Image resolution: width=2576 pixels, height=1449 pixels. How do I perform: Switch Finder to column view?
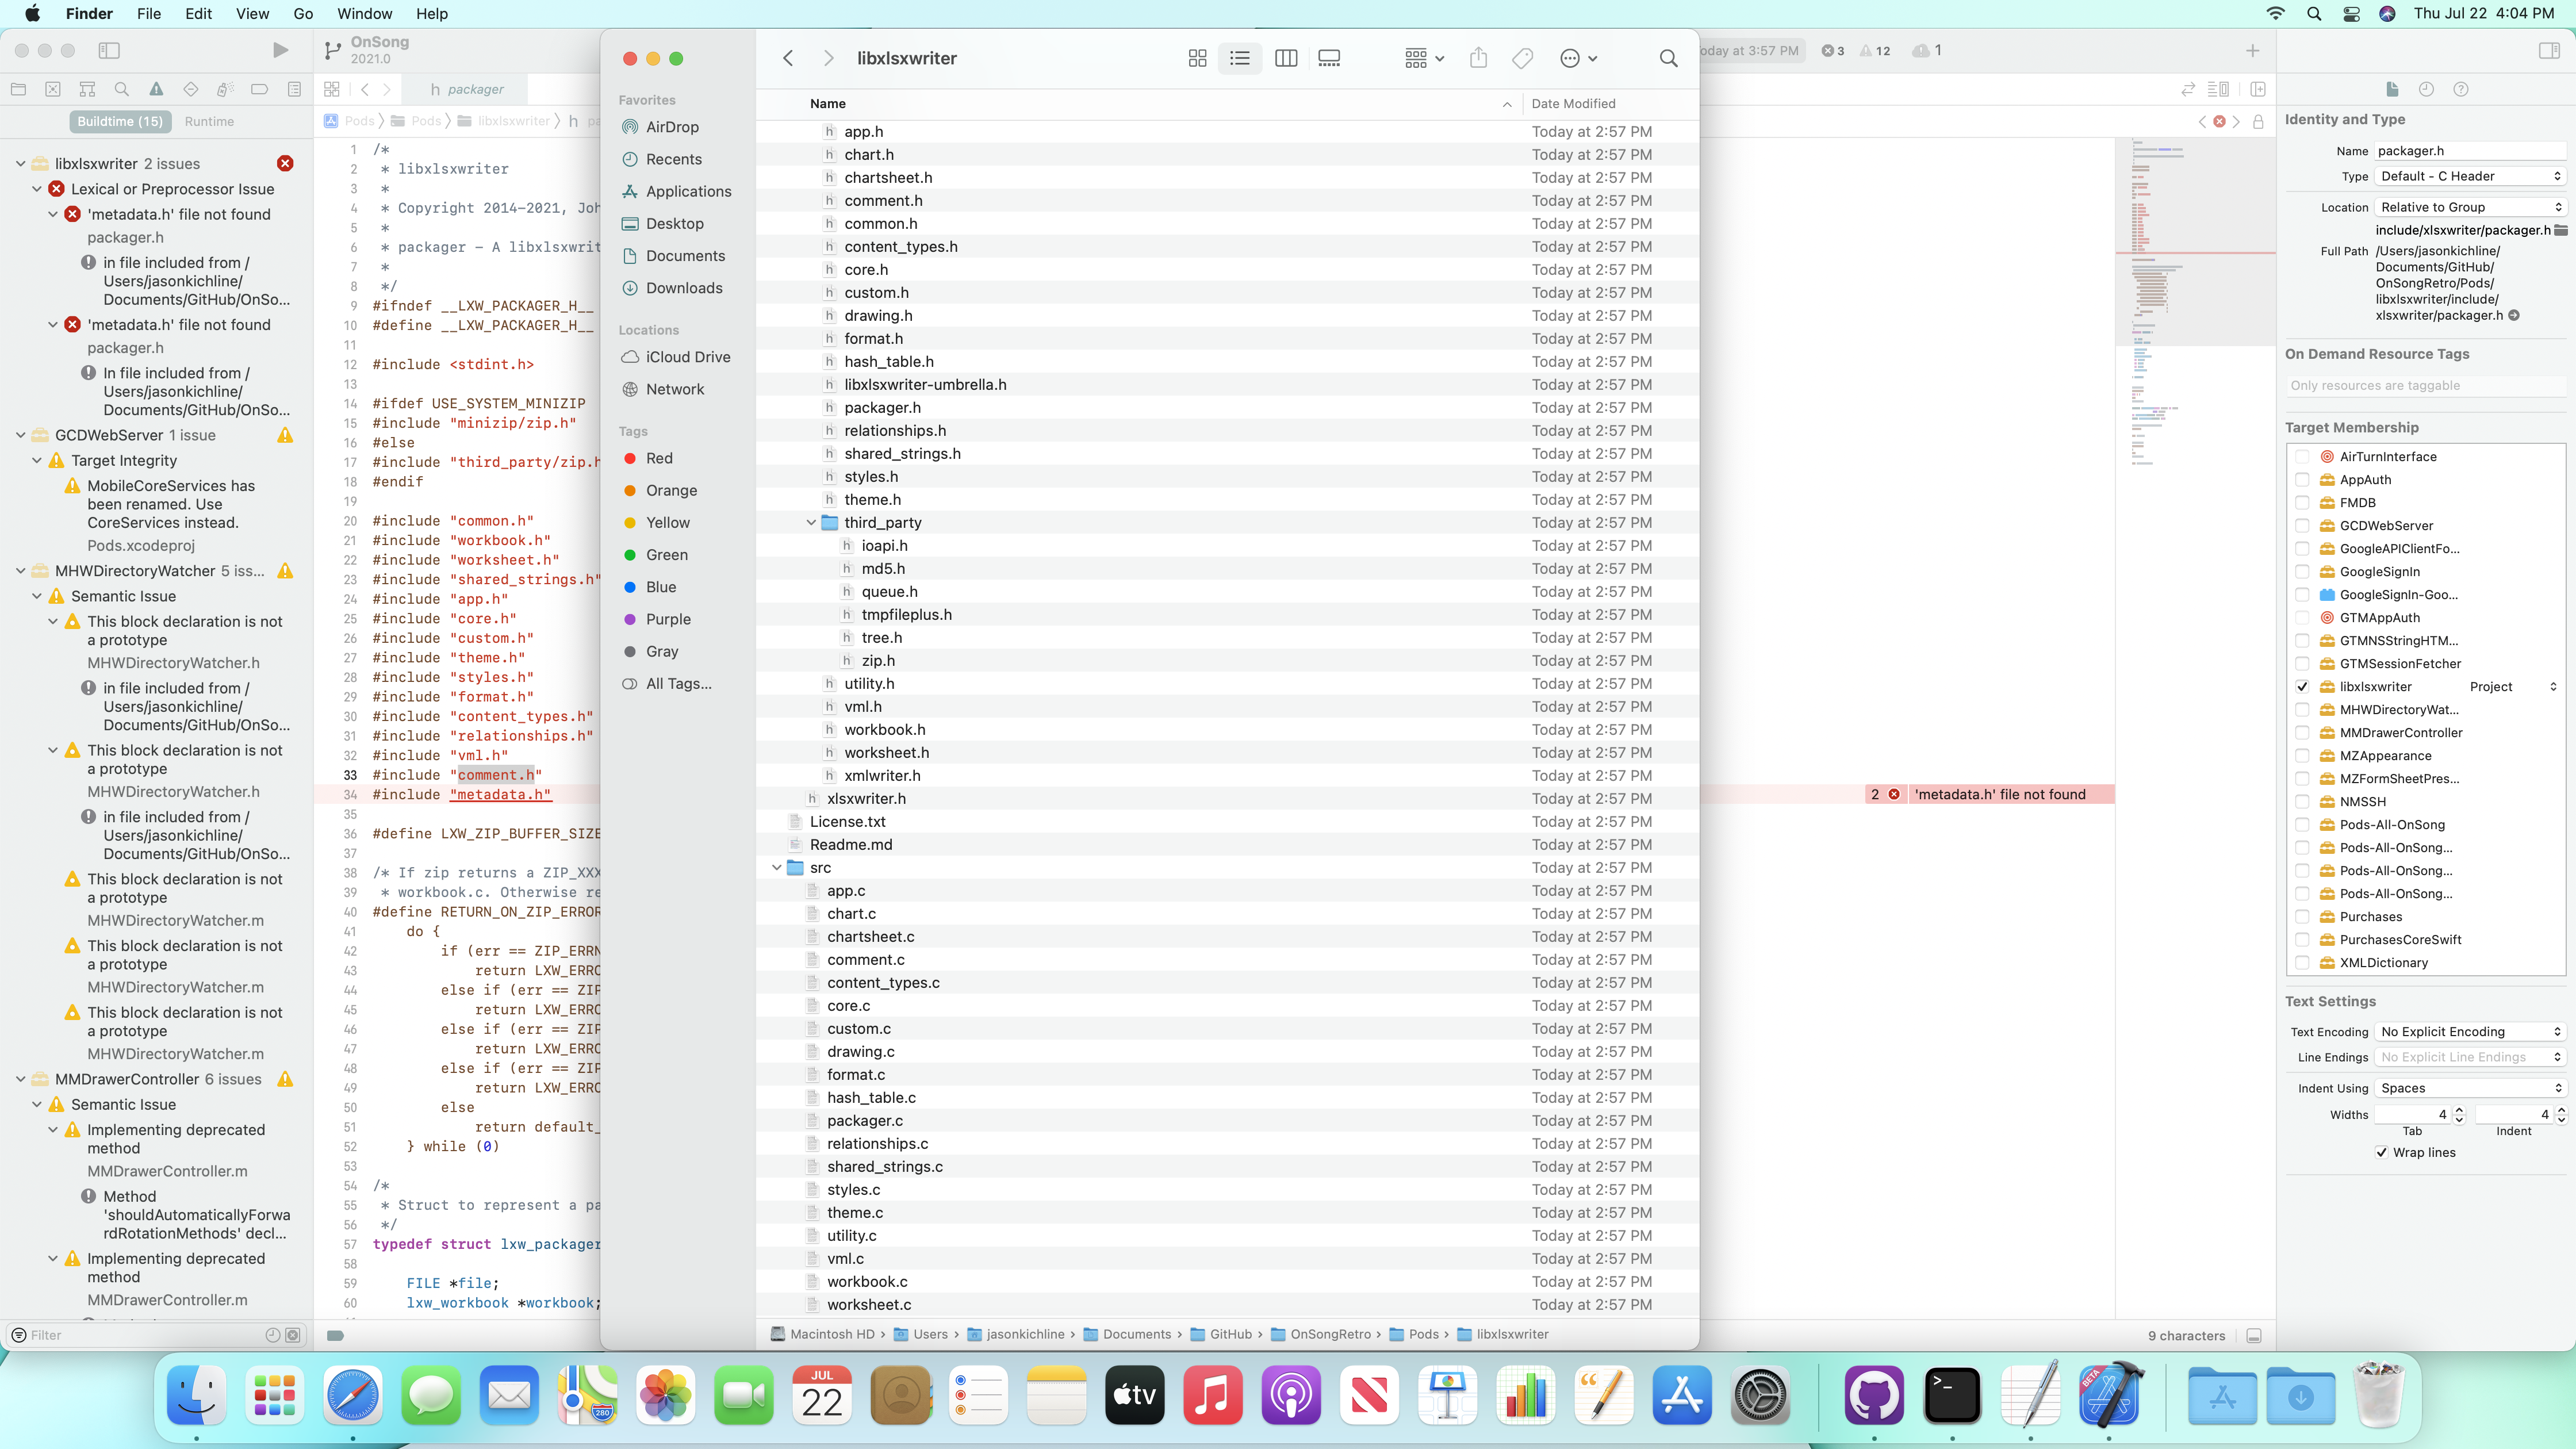[1286, 58]
